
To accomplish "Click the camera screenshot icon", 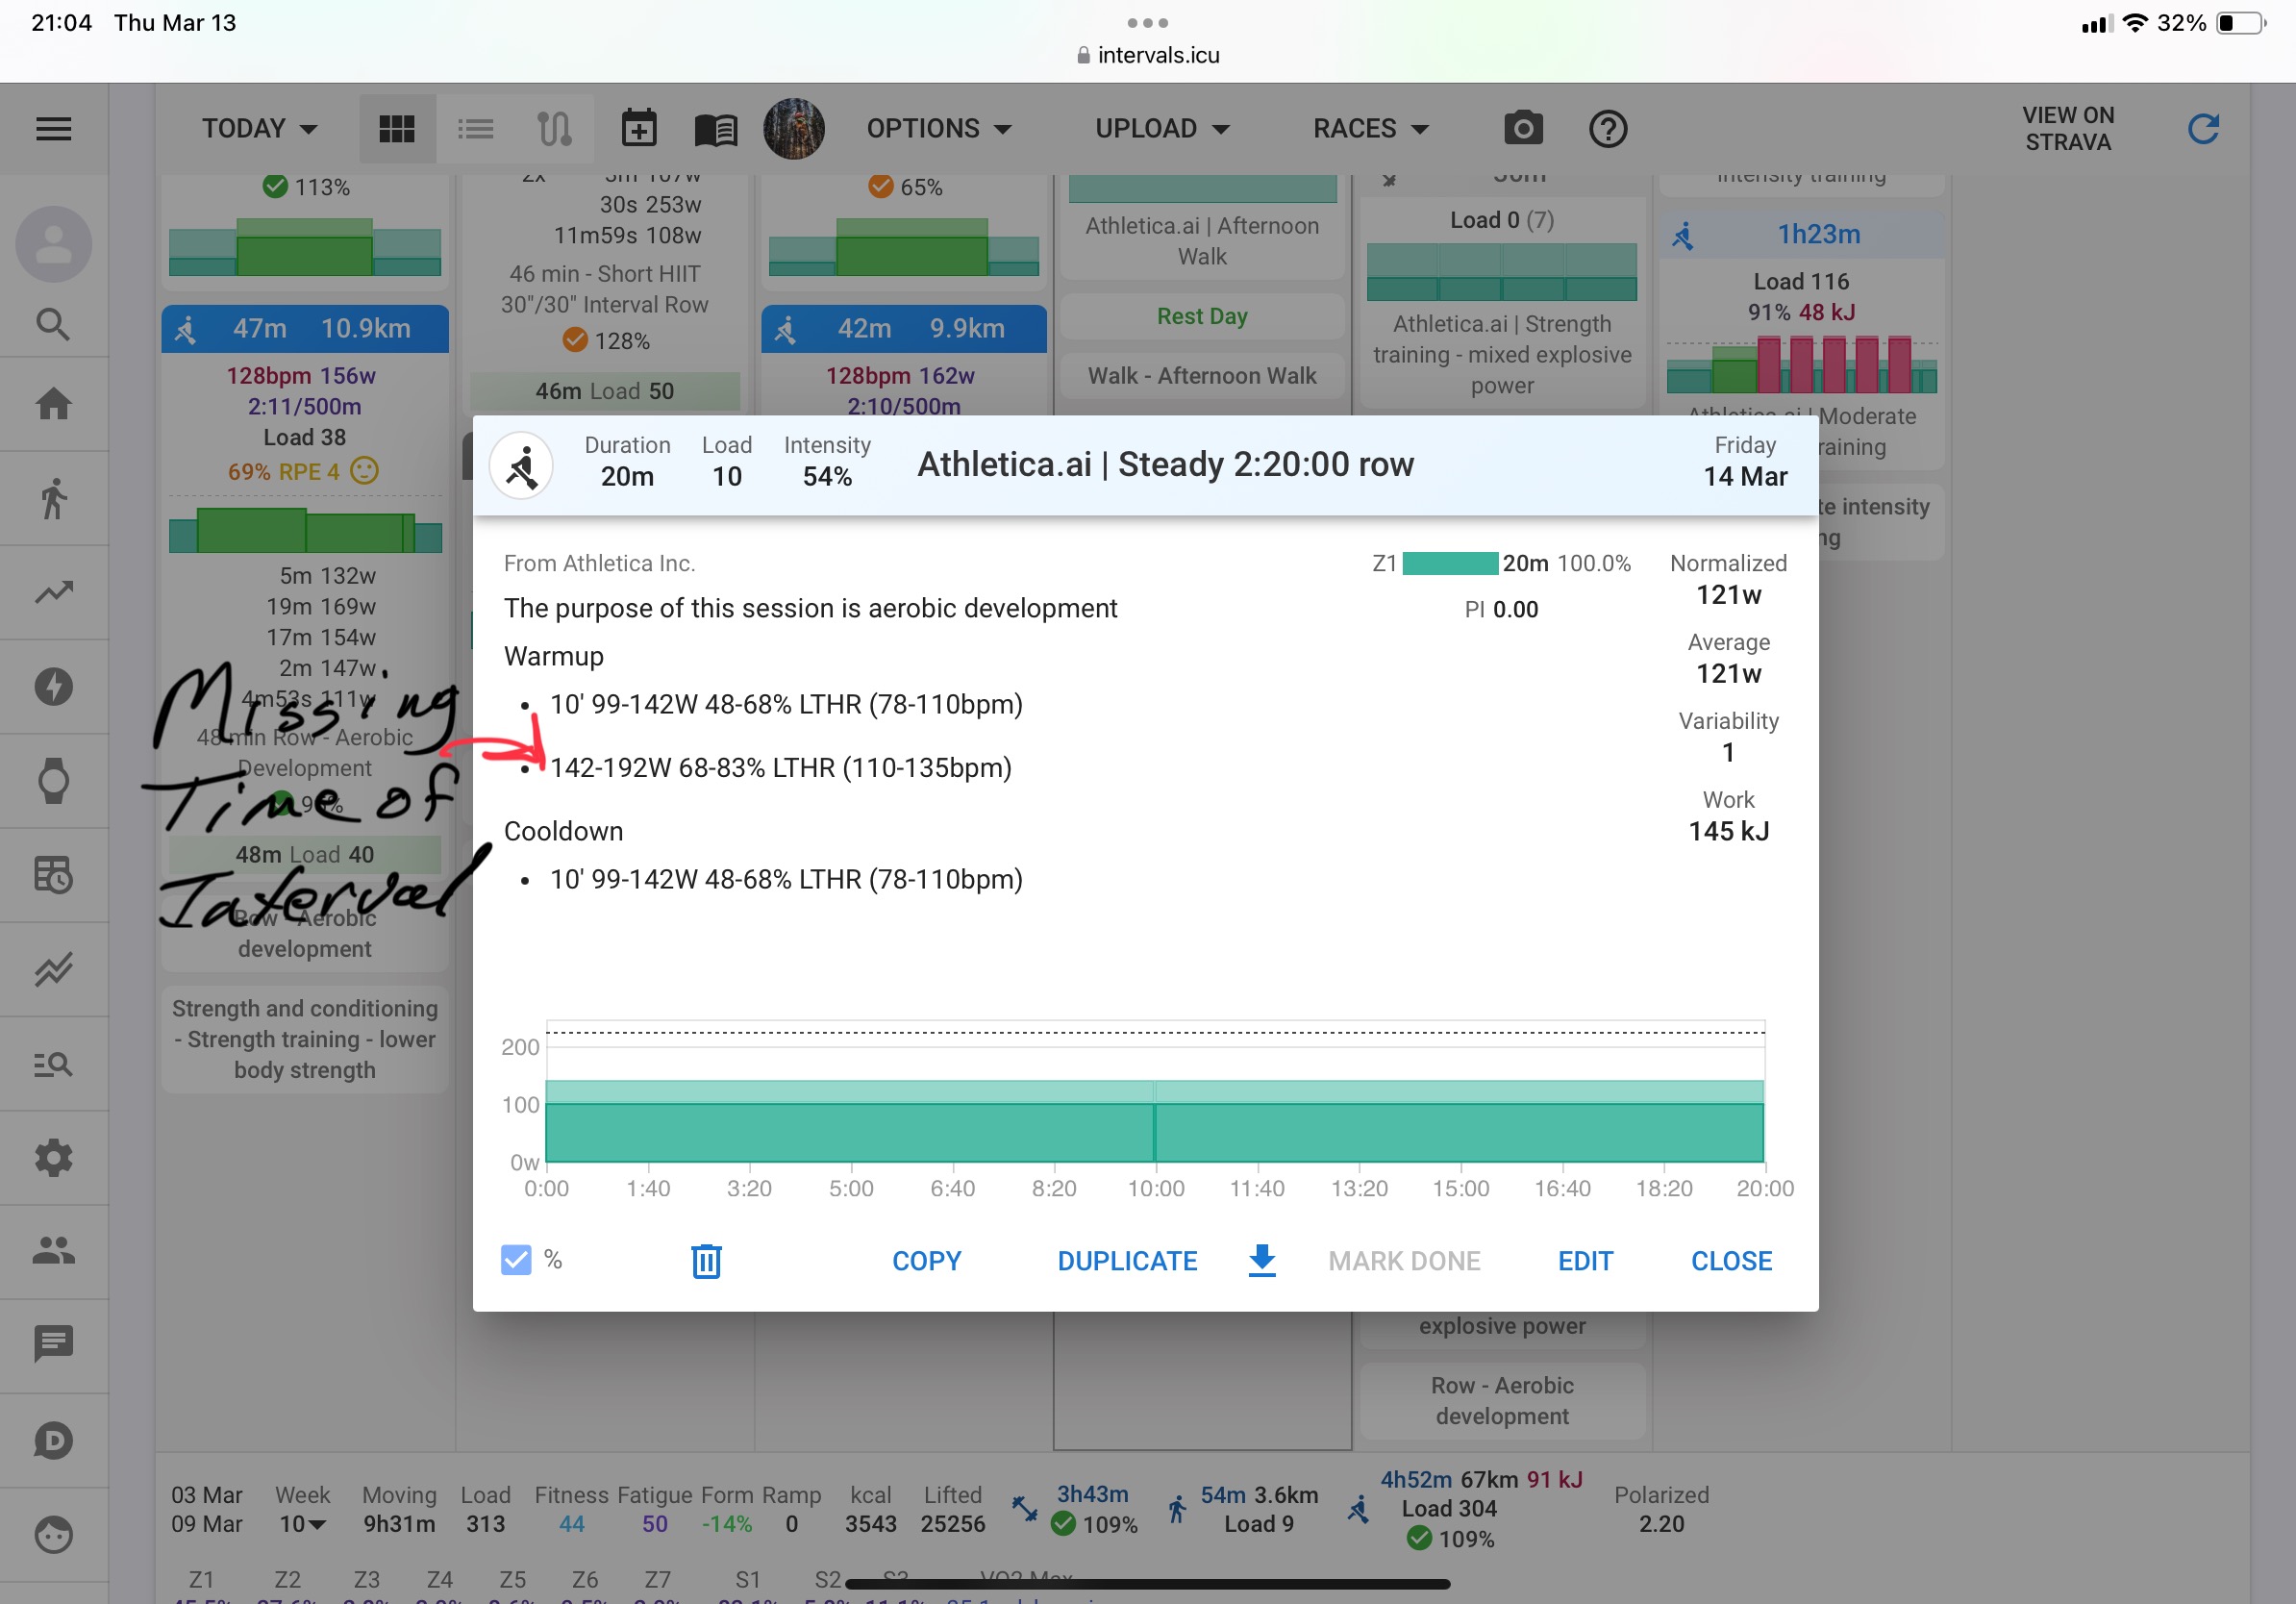I will click(x=1523, y=129).
